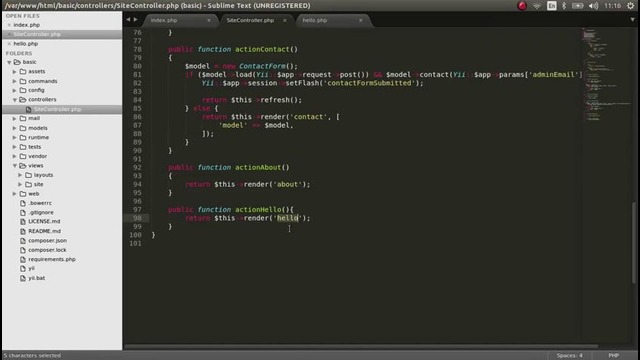640x360 pixels.
Task: Go to previous tab with left arrow
Action: (128, 20)
